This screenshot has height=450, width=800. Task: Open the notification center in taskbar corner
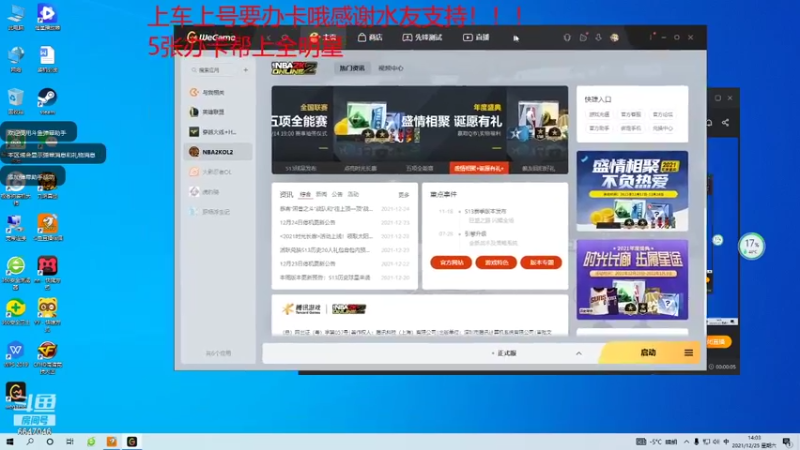coord(788,442)
